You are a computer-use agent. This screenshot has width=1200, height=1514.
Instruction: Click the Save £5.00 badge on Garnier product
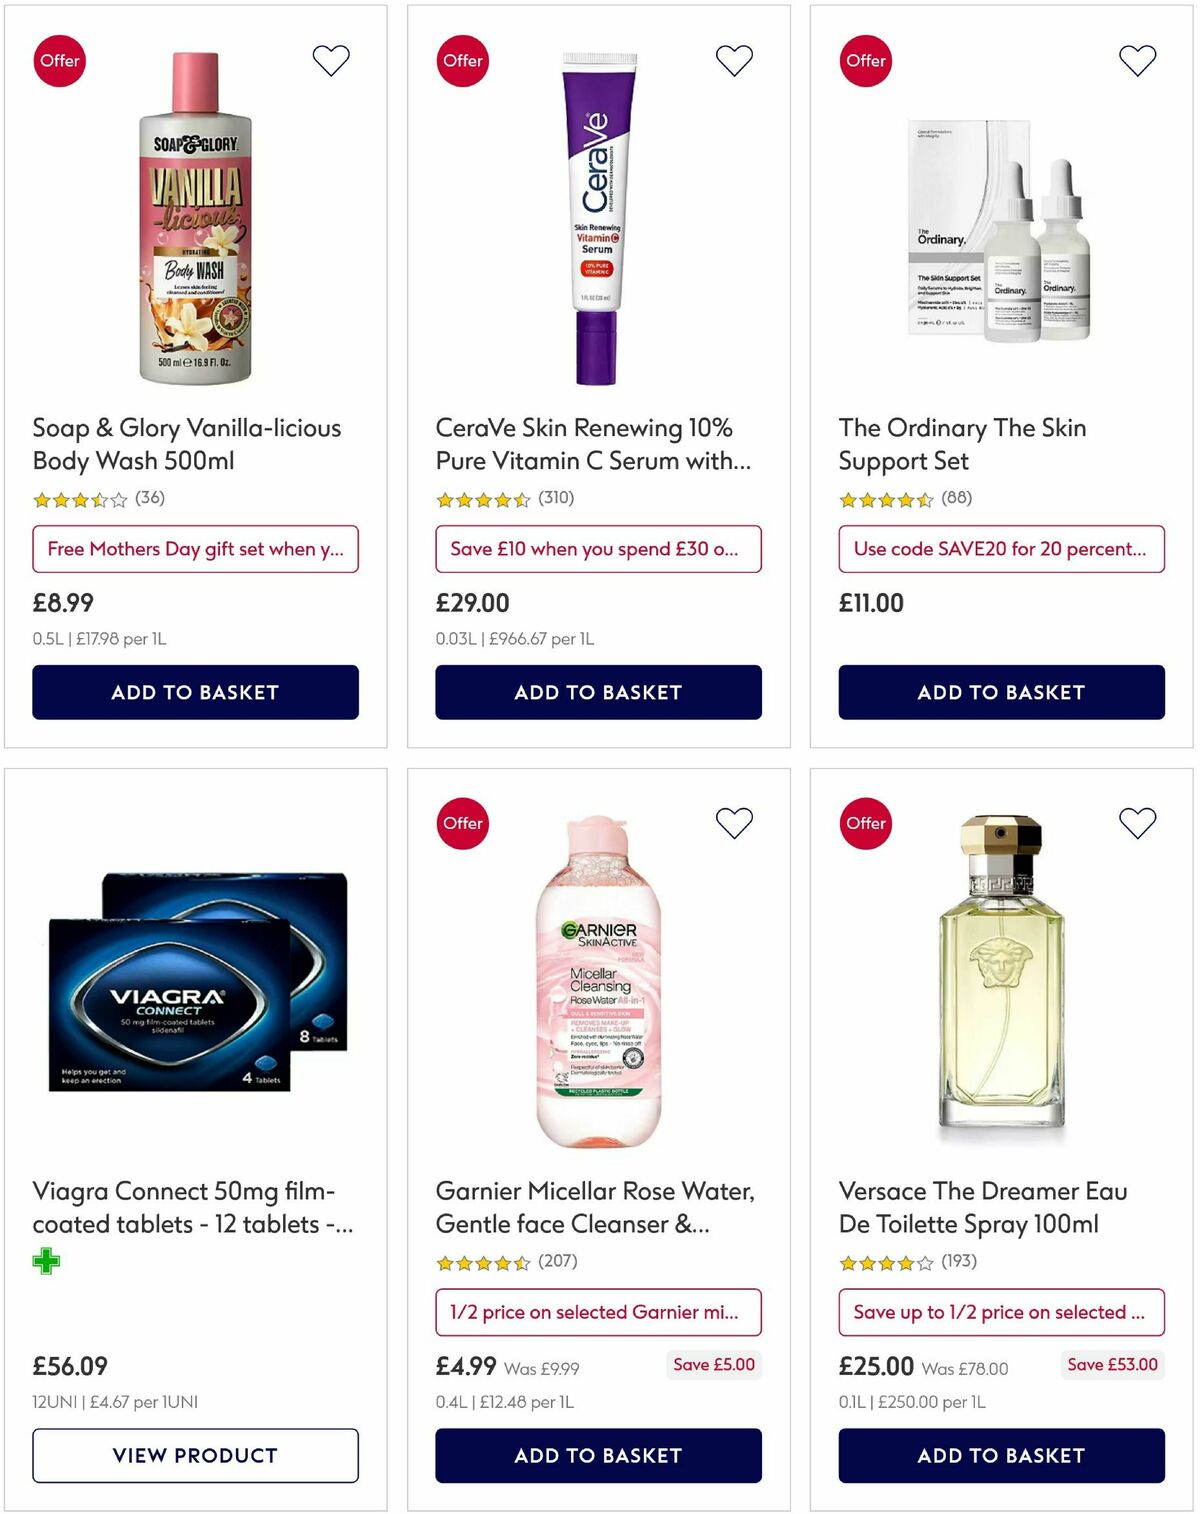pos(714,1364)
